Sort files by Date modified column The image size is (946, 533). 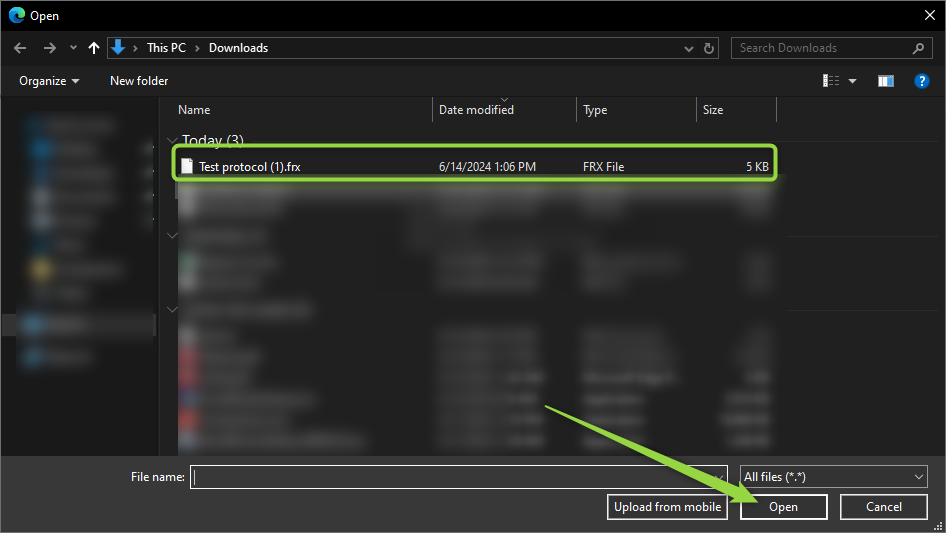point(476,110)
